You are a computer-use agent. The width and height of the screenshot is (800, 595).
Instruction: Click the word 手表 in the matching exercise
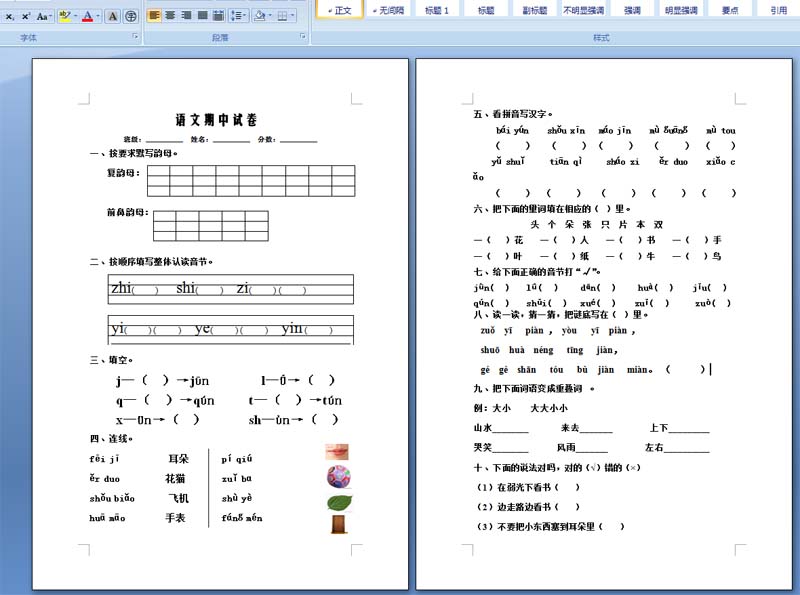pos(175,518)
